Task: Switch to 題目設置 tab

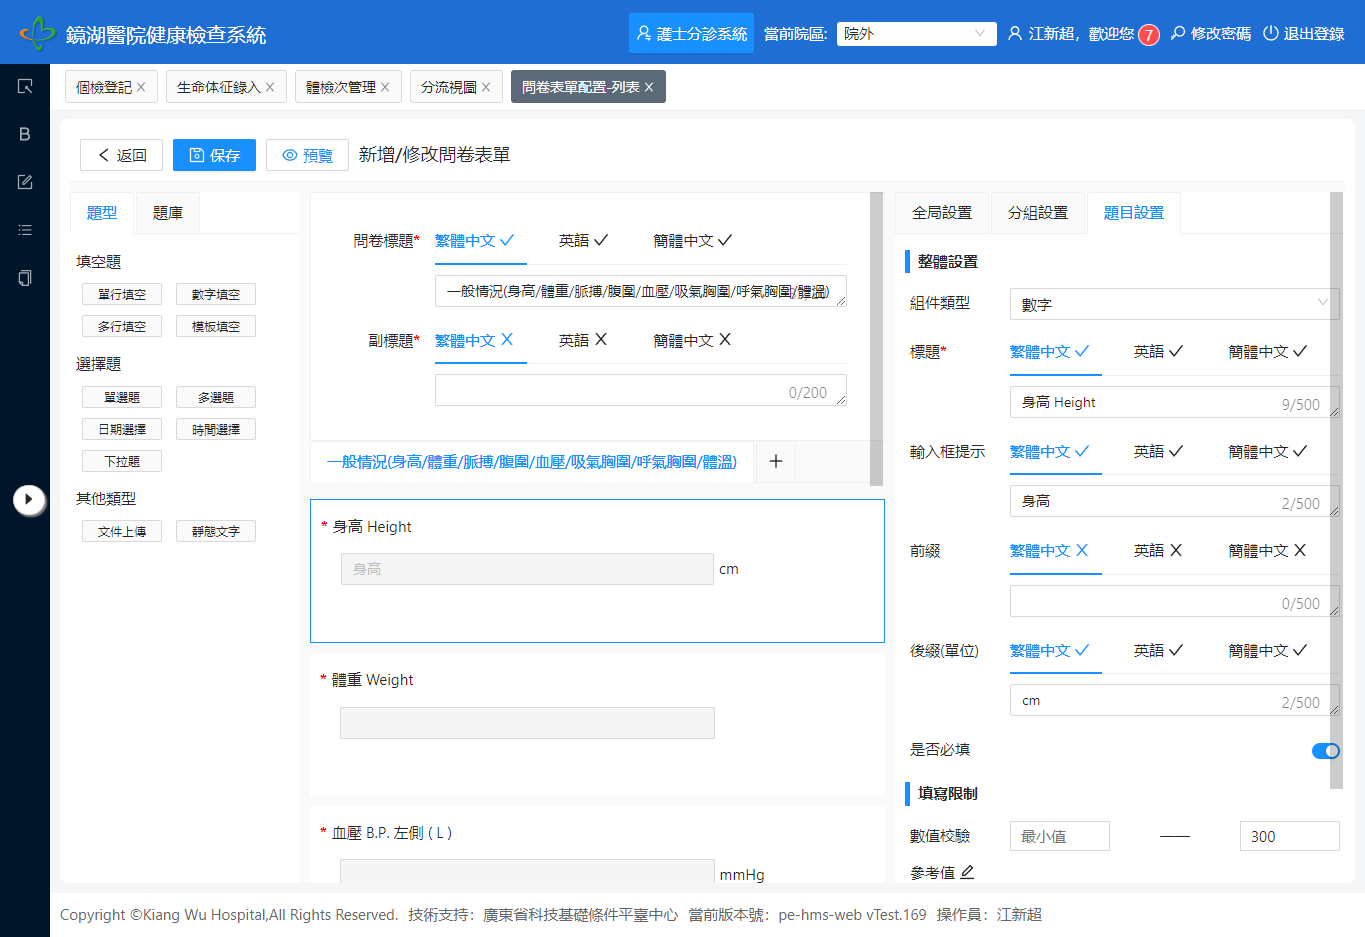Action: coord(1134,213)
